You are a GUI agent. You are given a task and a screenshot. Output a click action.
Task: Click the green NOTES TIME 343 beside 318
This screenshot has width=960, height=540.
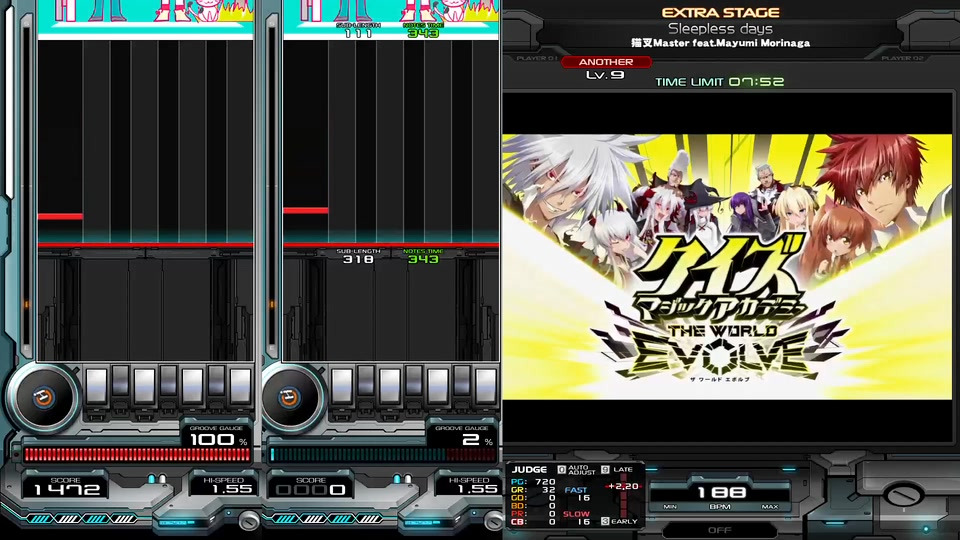424,260
